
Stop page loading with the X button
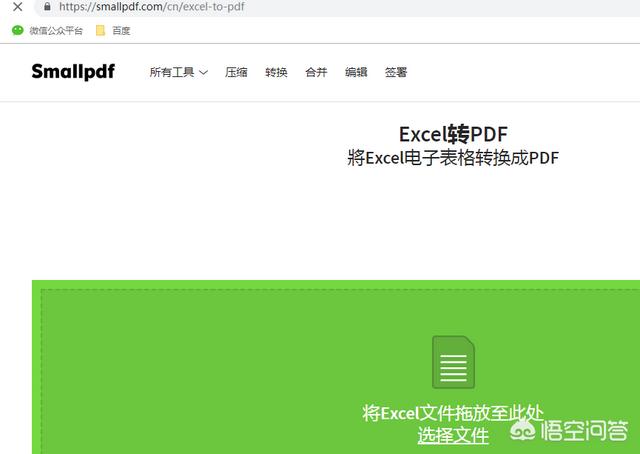18,7
